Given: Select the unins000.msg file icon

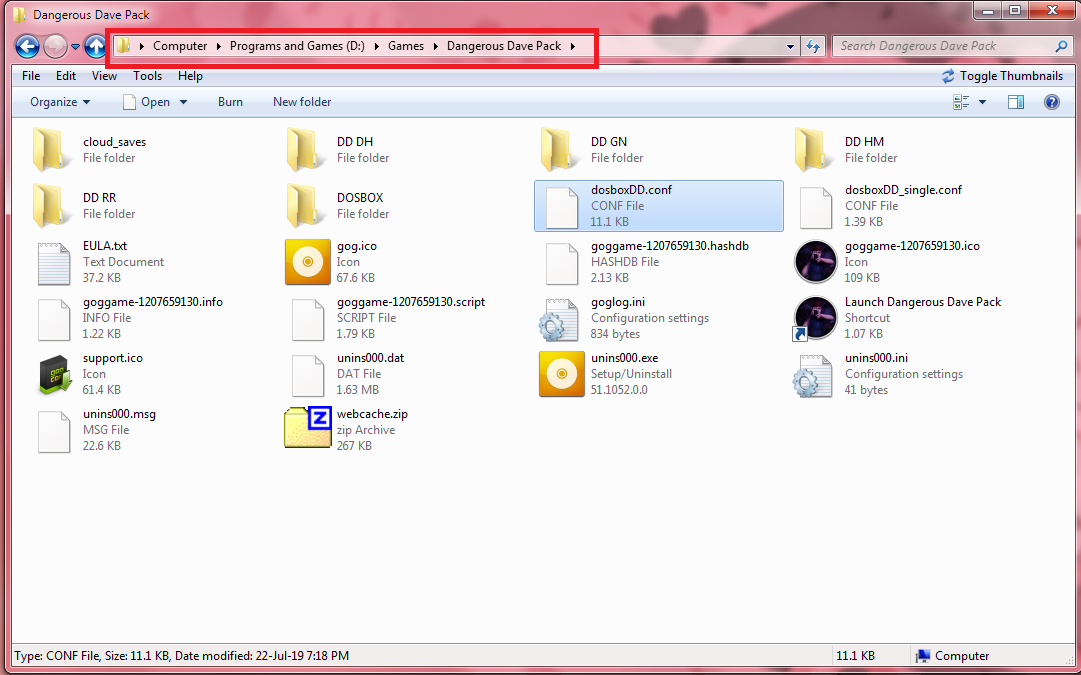Looking at the screenshot, I should (53, 431).
